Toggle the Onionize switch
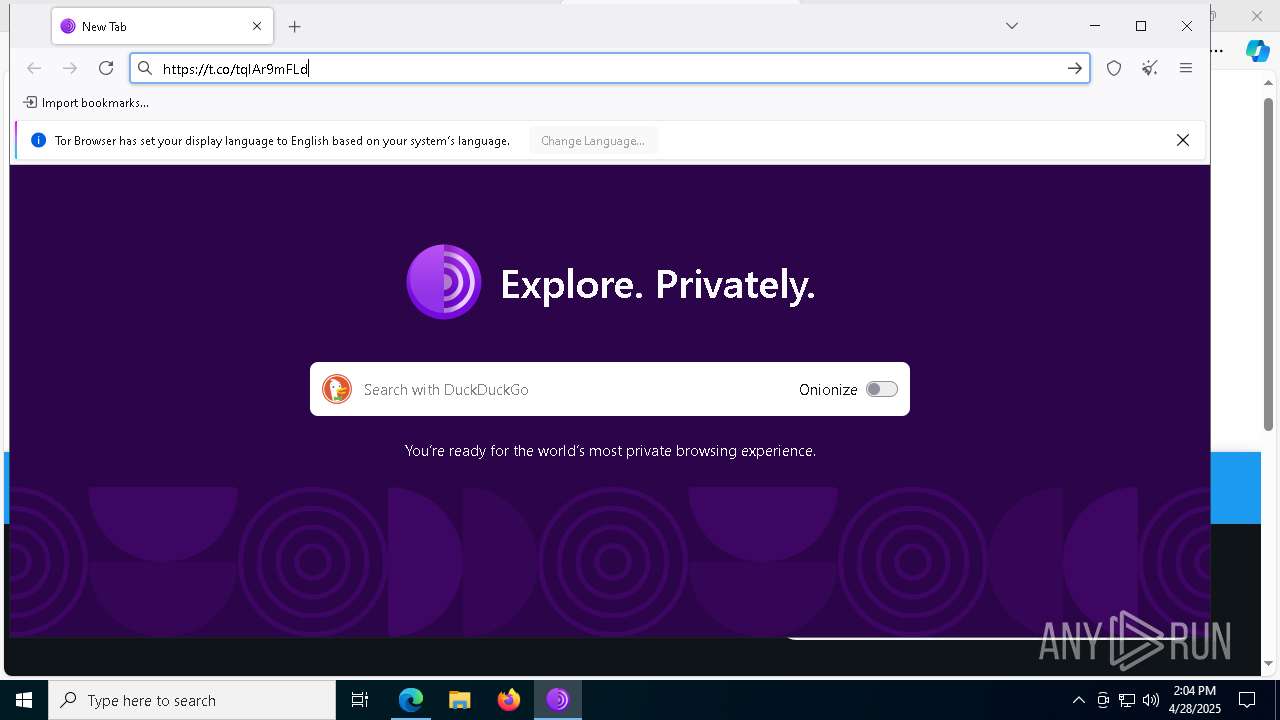Viewport: 1280px width, 720px height. click(882, 389)
